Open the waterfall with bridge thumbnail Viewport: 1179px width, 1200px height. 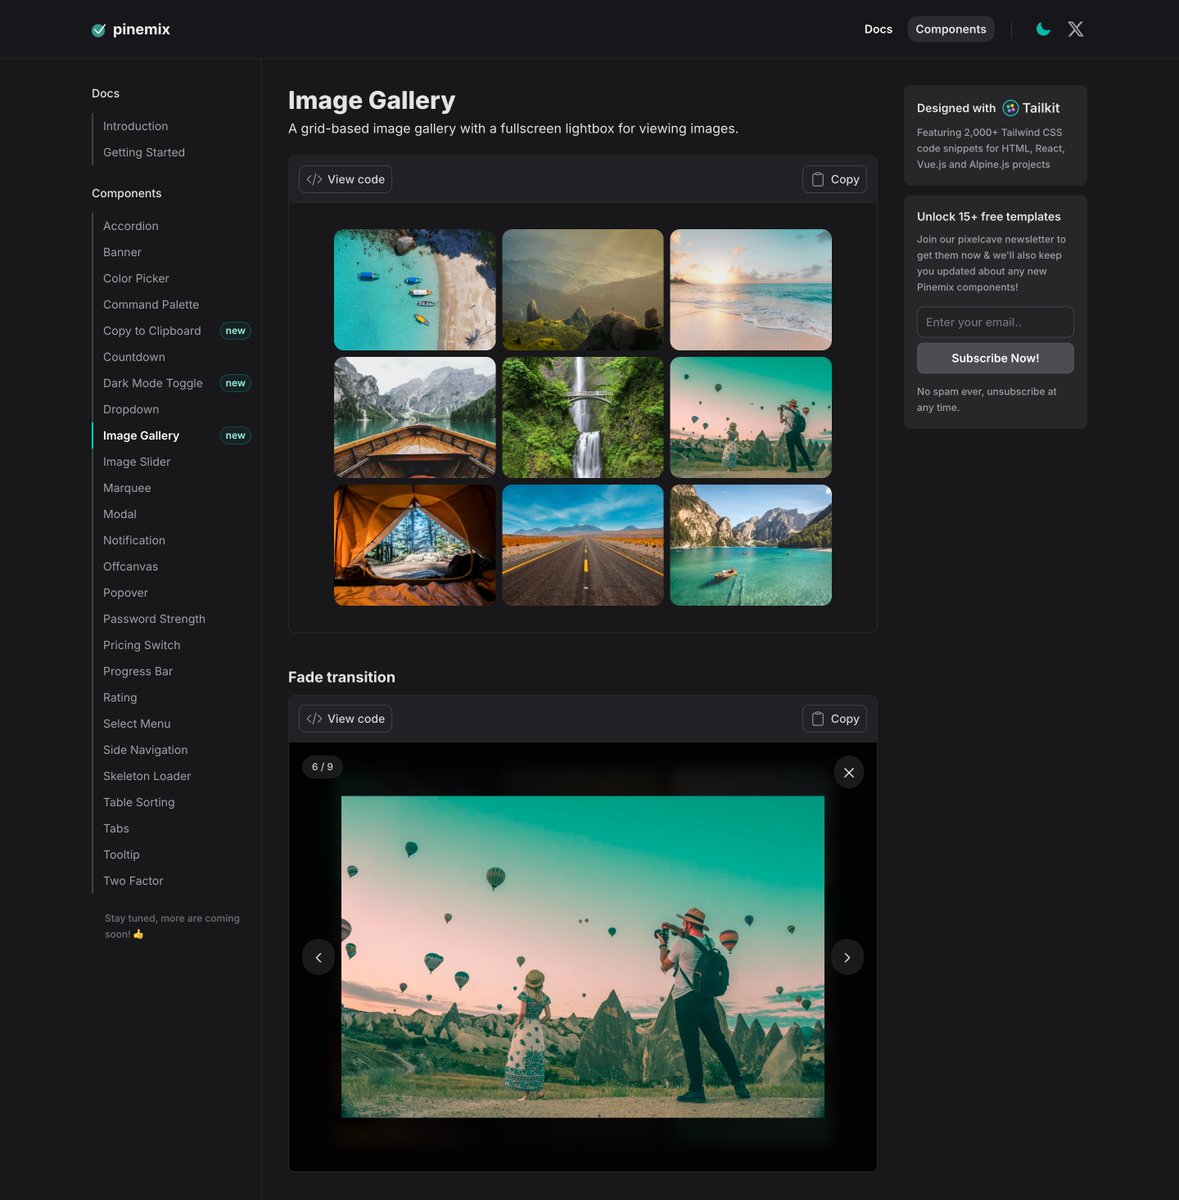(583, 417)
